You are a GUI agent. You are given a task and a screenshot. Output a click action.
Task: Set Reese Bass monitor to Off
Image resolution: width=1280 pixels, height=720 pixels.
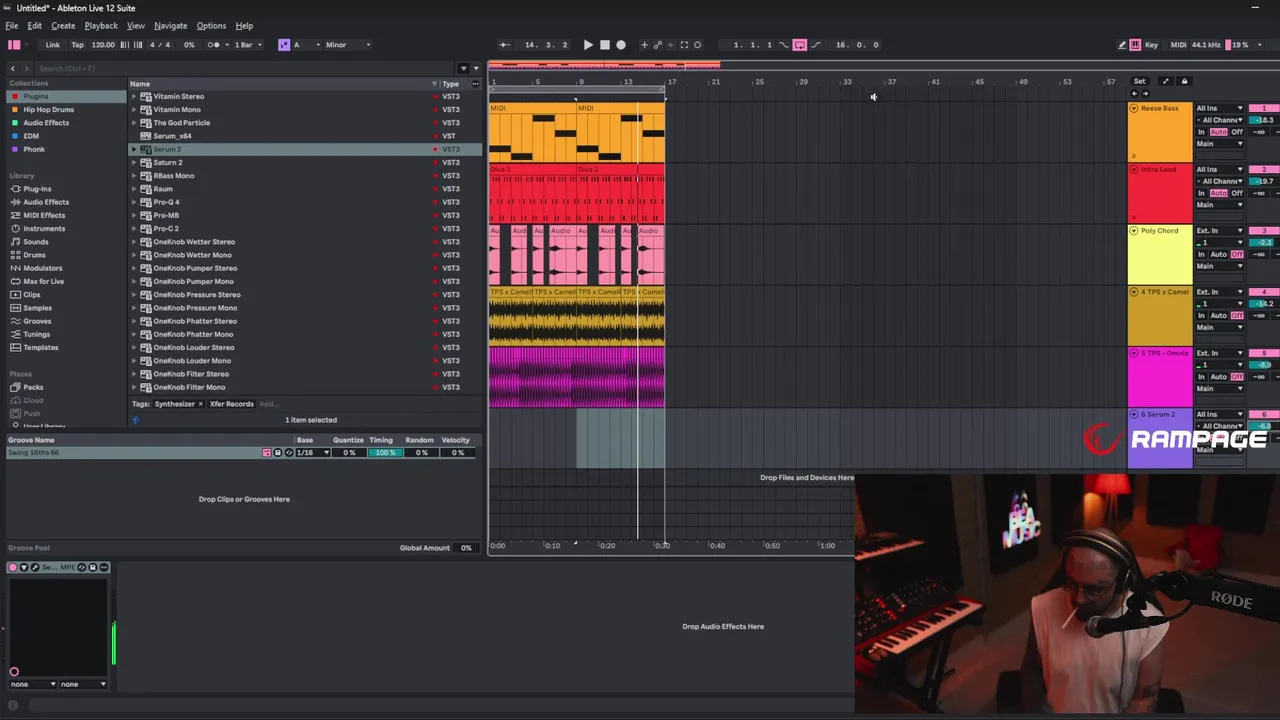1237,132
